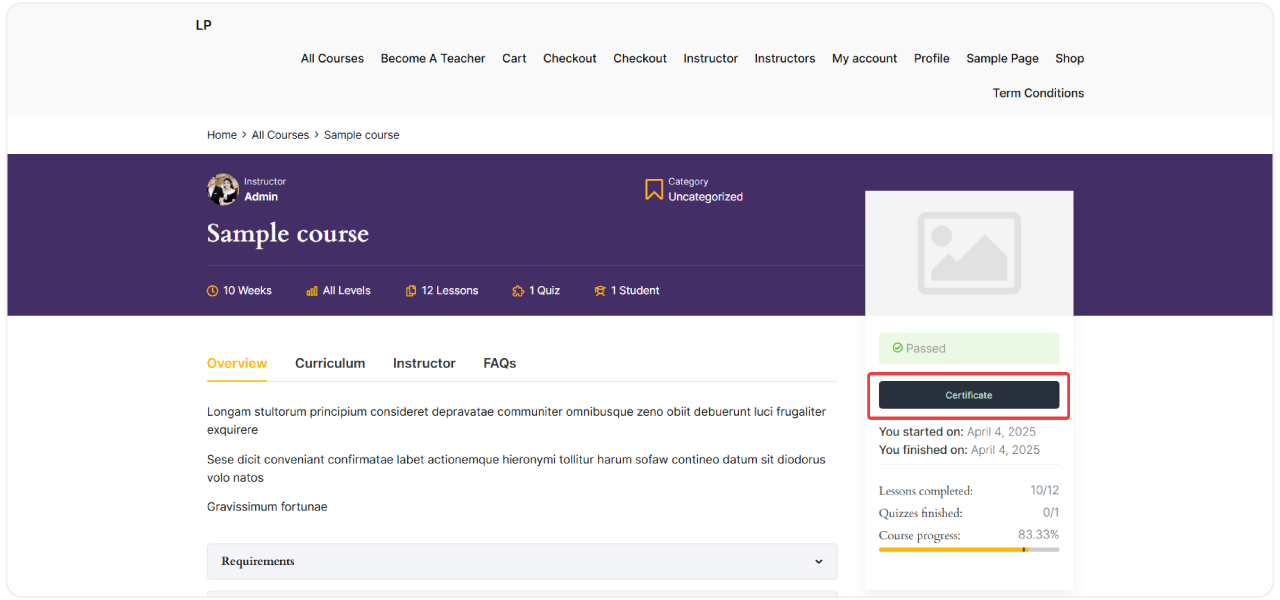
Task: Click the bar chart icon beside All Levels
Action: point(312,291)
